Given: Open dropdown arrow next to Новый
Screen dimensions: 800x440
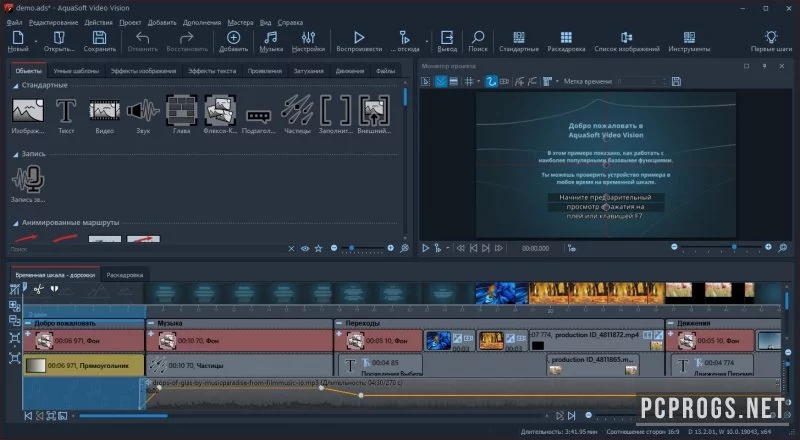Looking at the screenshot, I should (36, 41).
